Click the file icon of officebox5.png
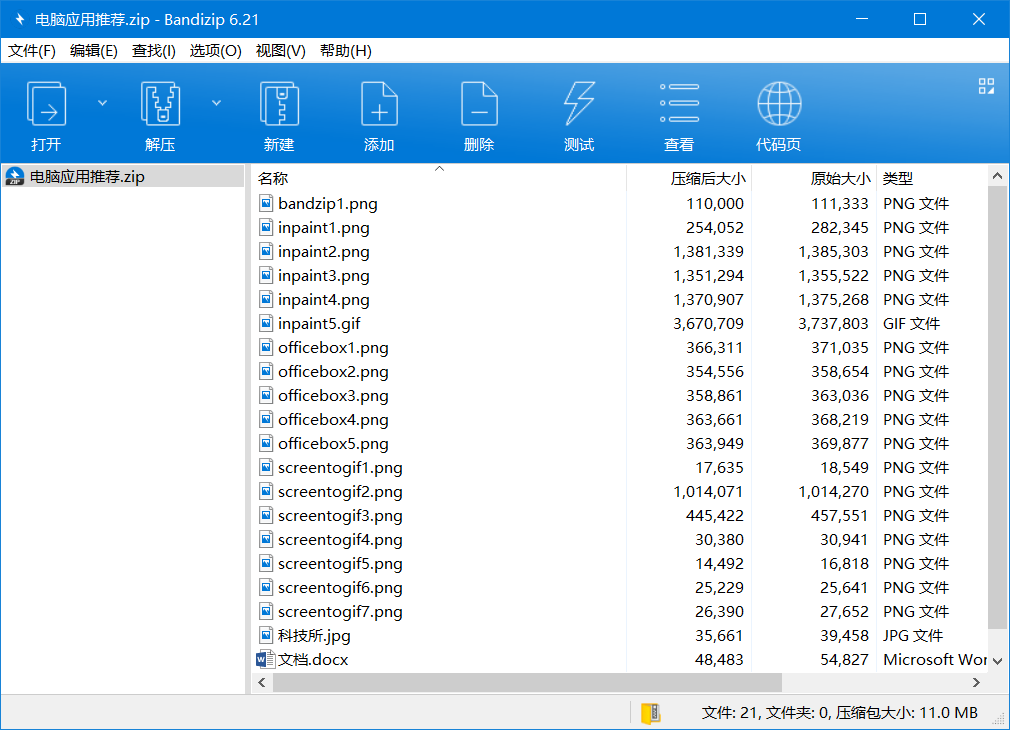 pos(266,443)
